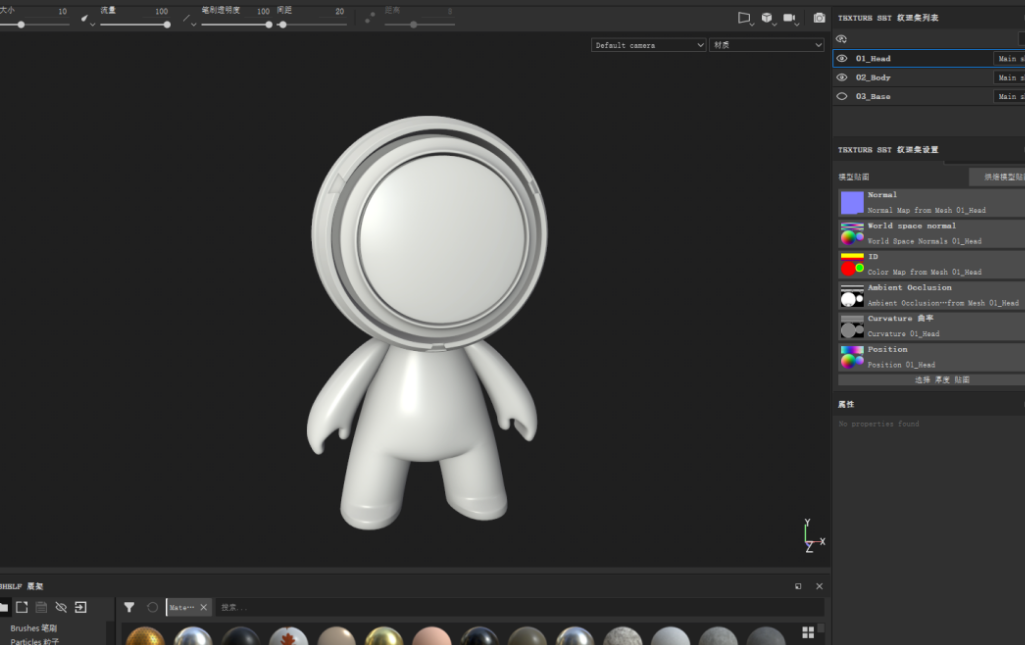Click the video camera icon in top toolbar
Viewport: 1025px width, 645px height.
(x=790, y=18)
